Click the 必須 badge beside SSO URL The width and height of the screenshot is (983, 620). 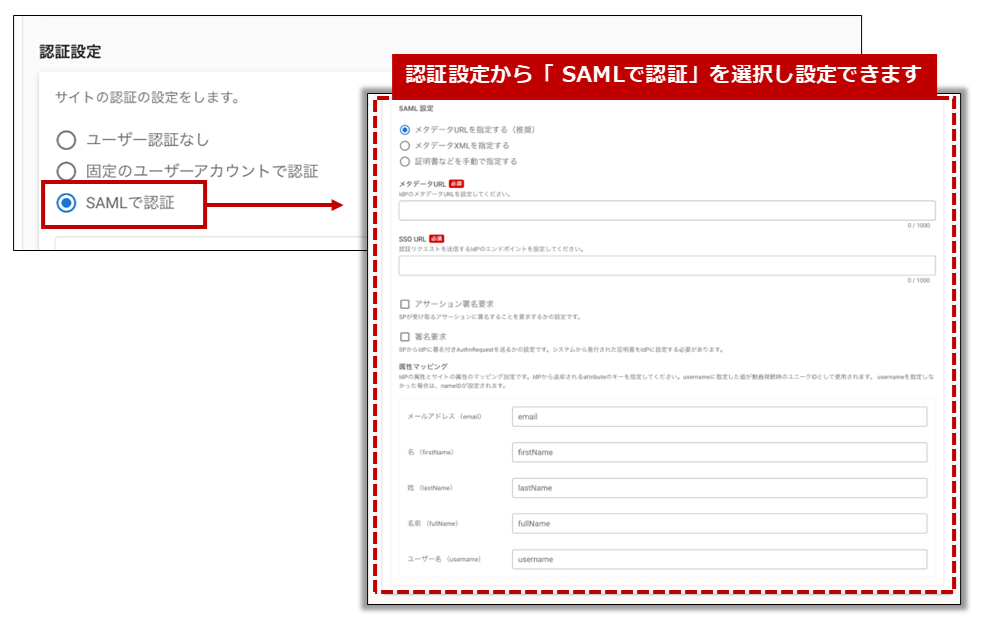point(437,239)
